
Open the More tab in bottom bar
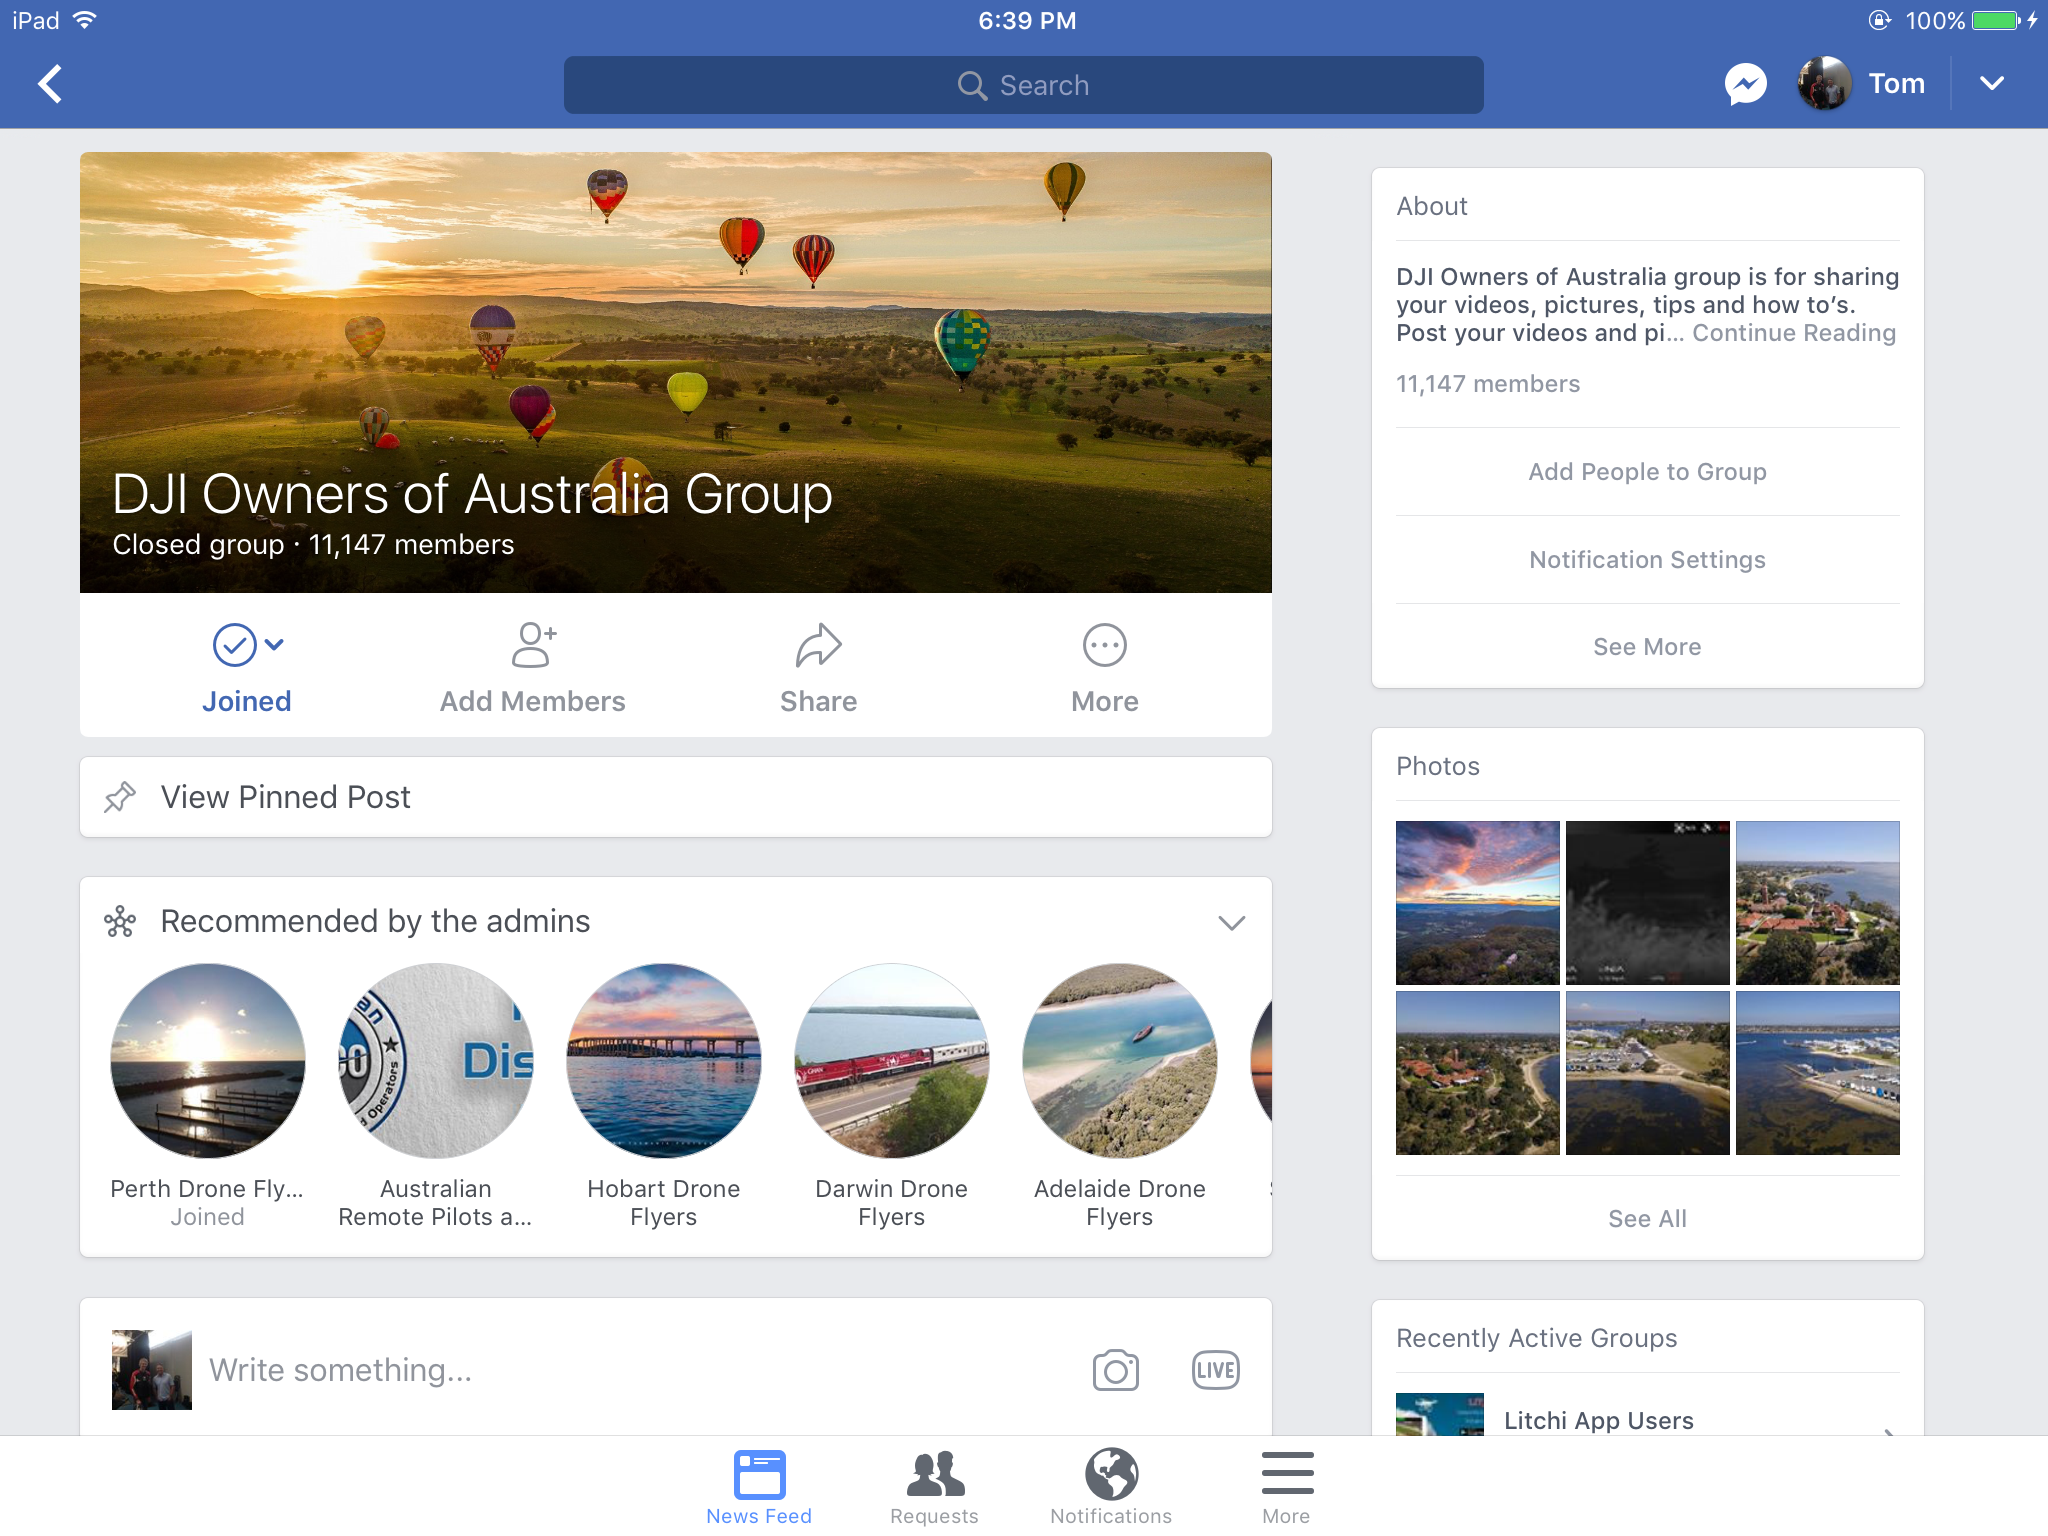(1287, 1488)
